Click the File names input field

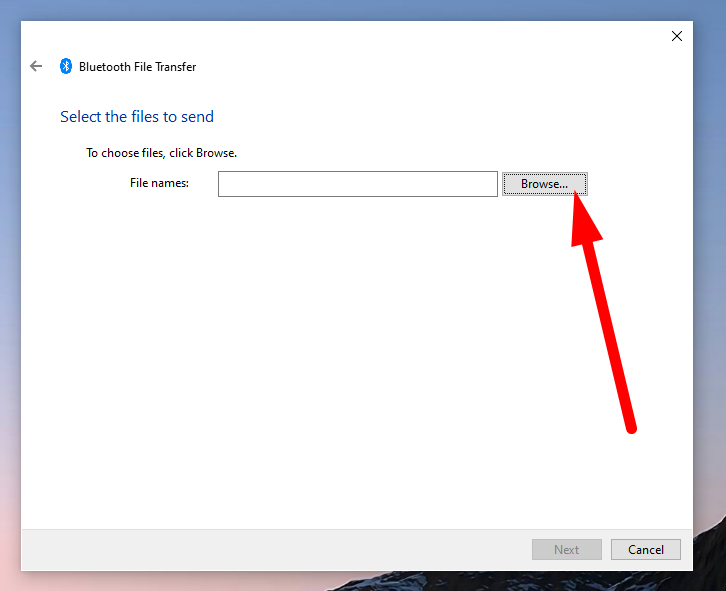coord(358,184)
